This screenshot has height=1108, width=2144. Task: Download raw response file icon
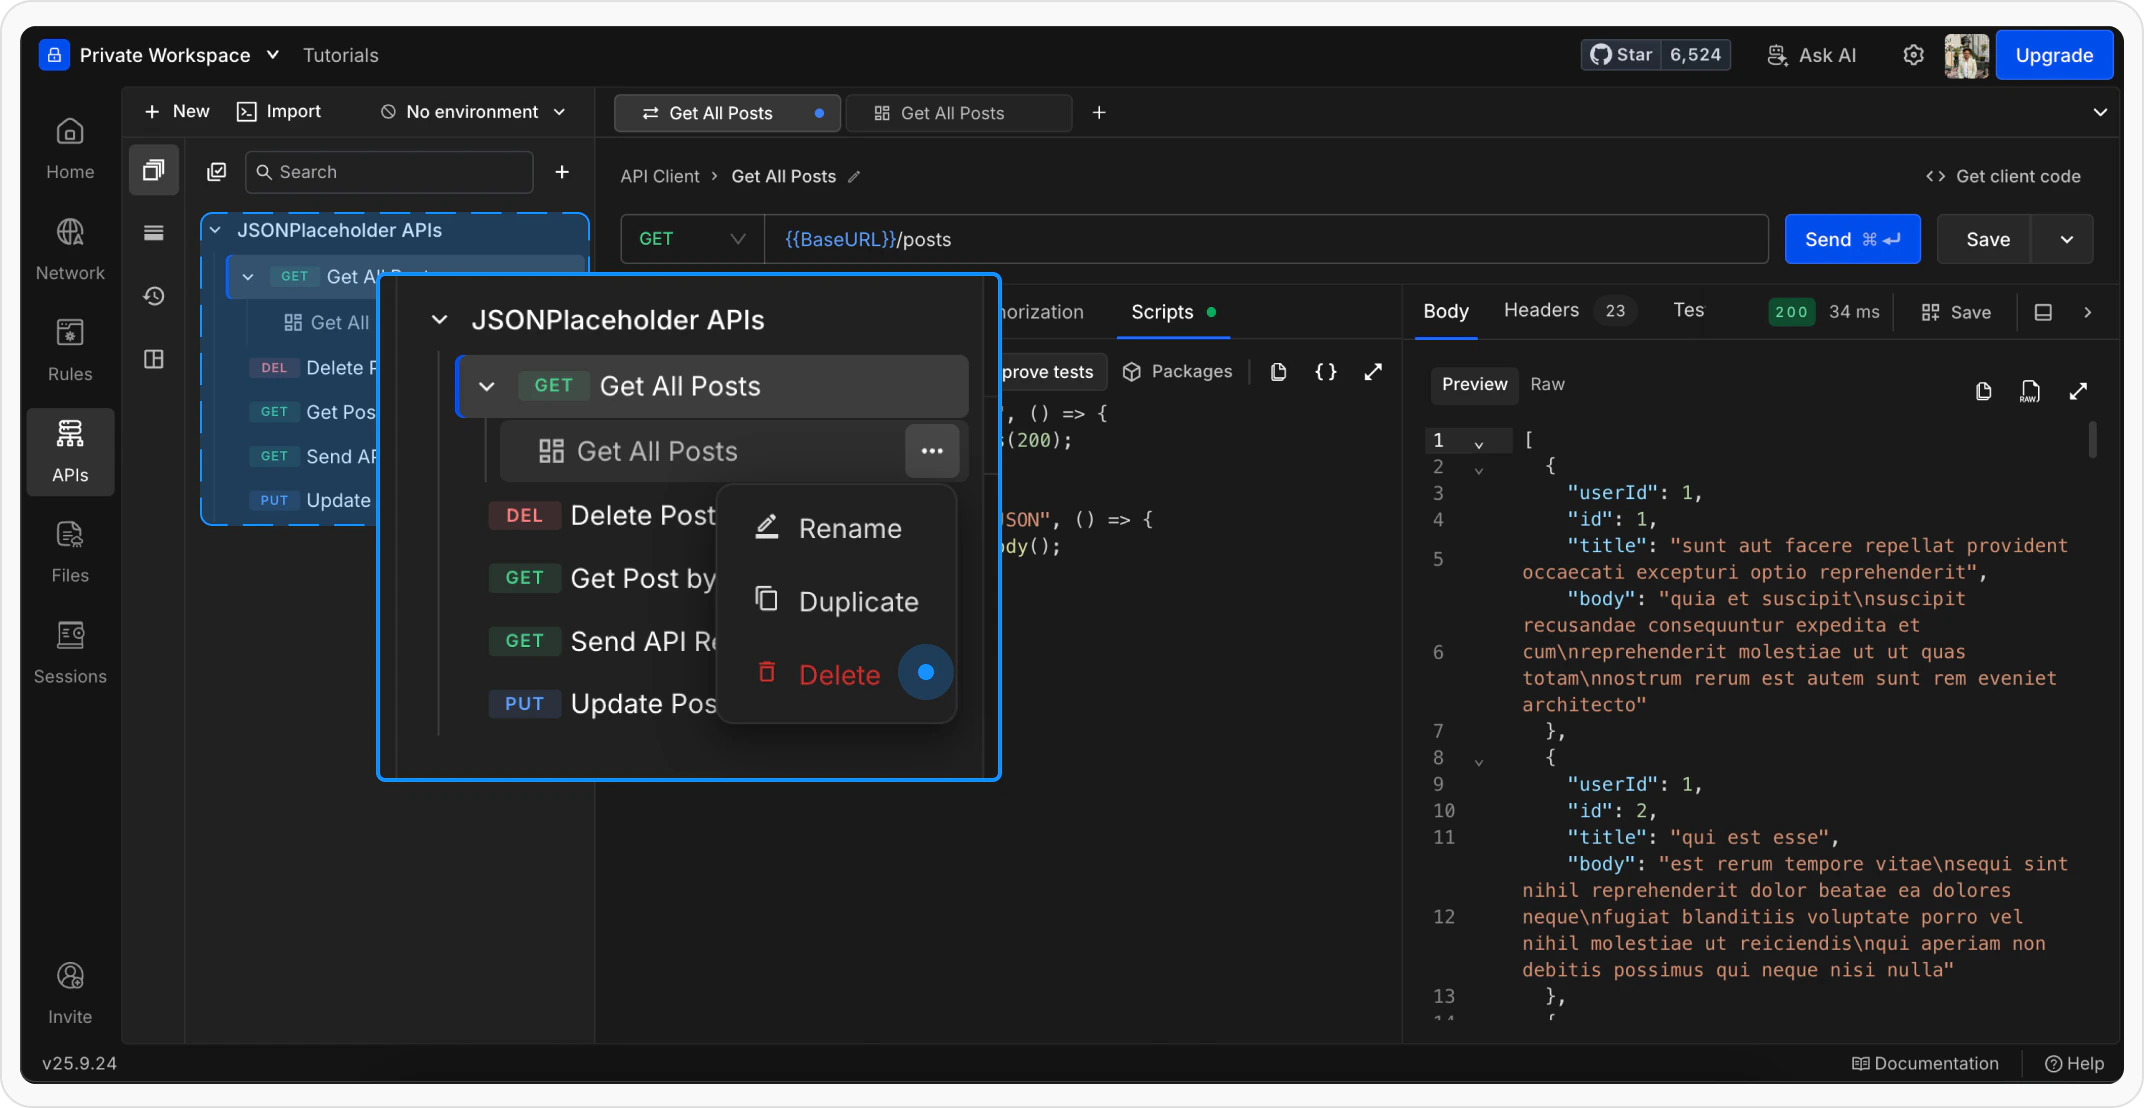(2029, 391)
